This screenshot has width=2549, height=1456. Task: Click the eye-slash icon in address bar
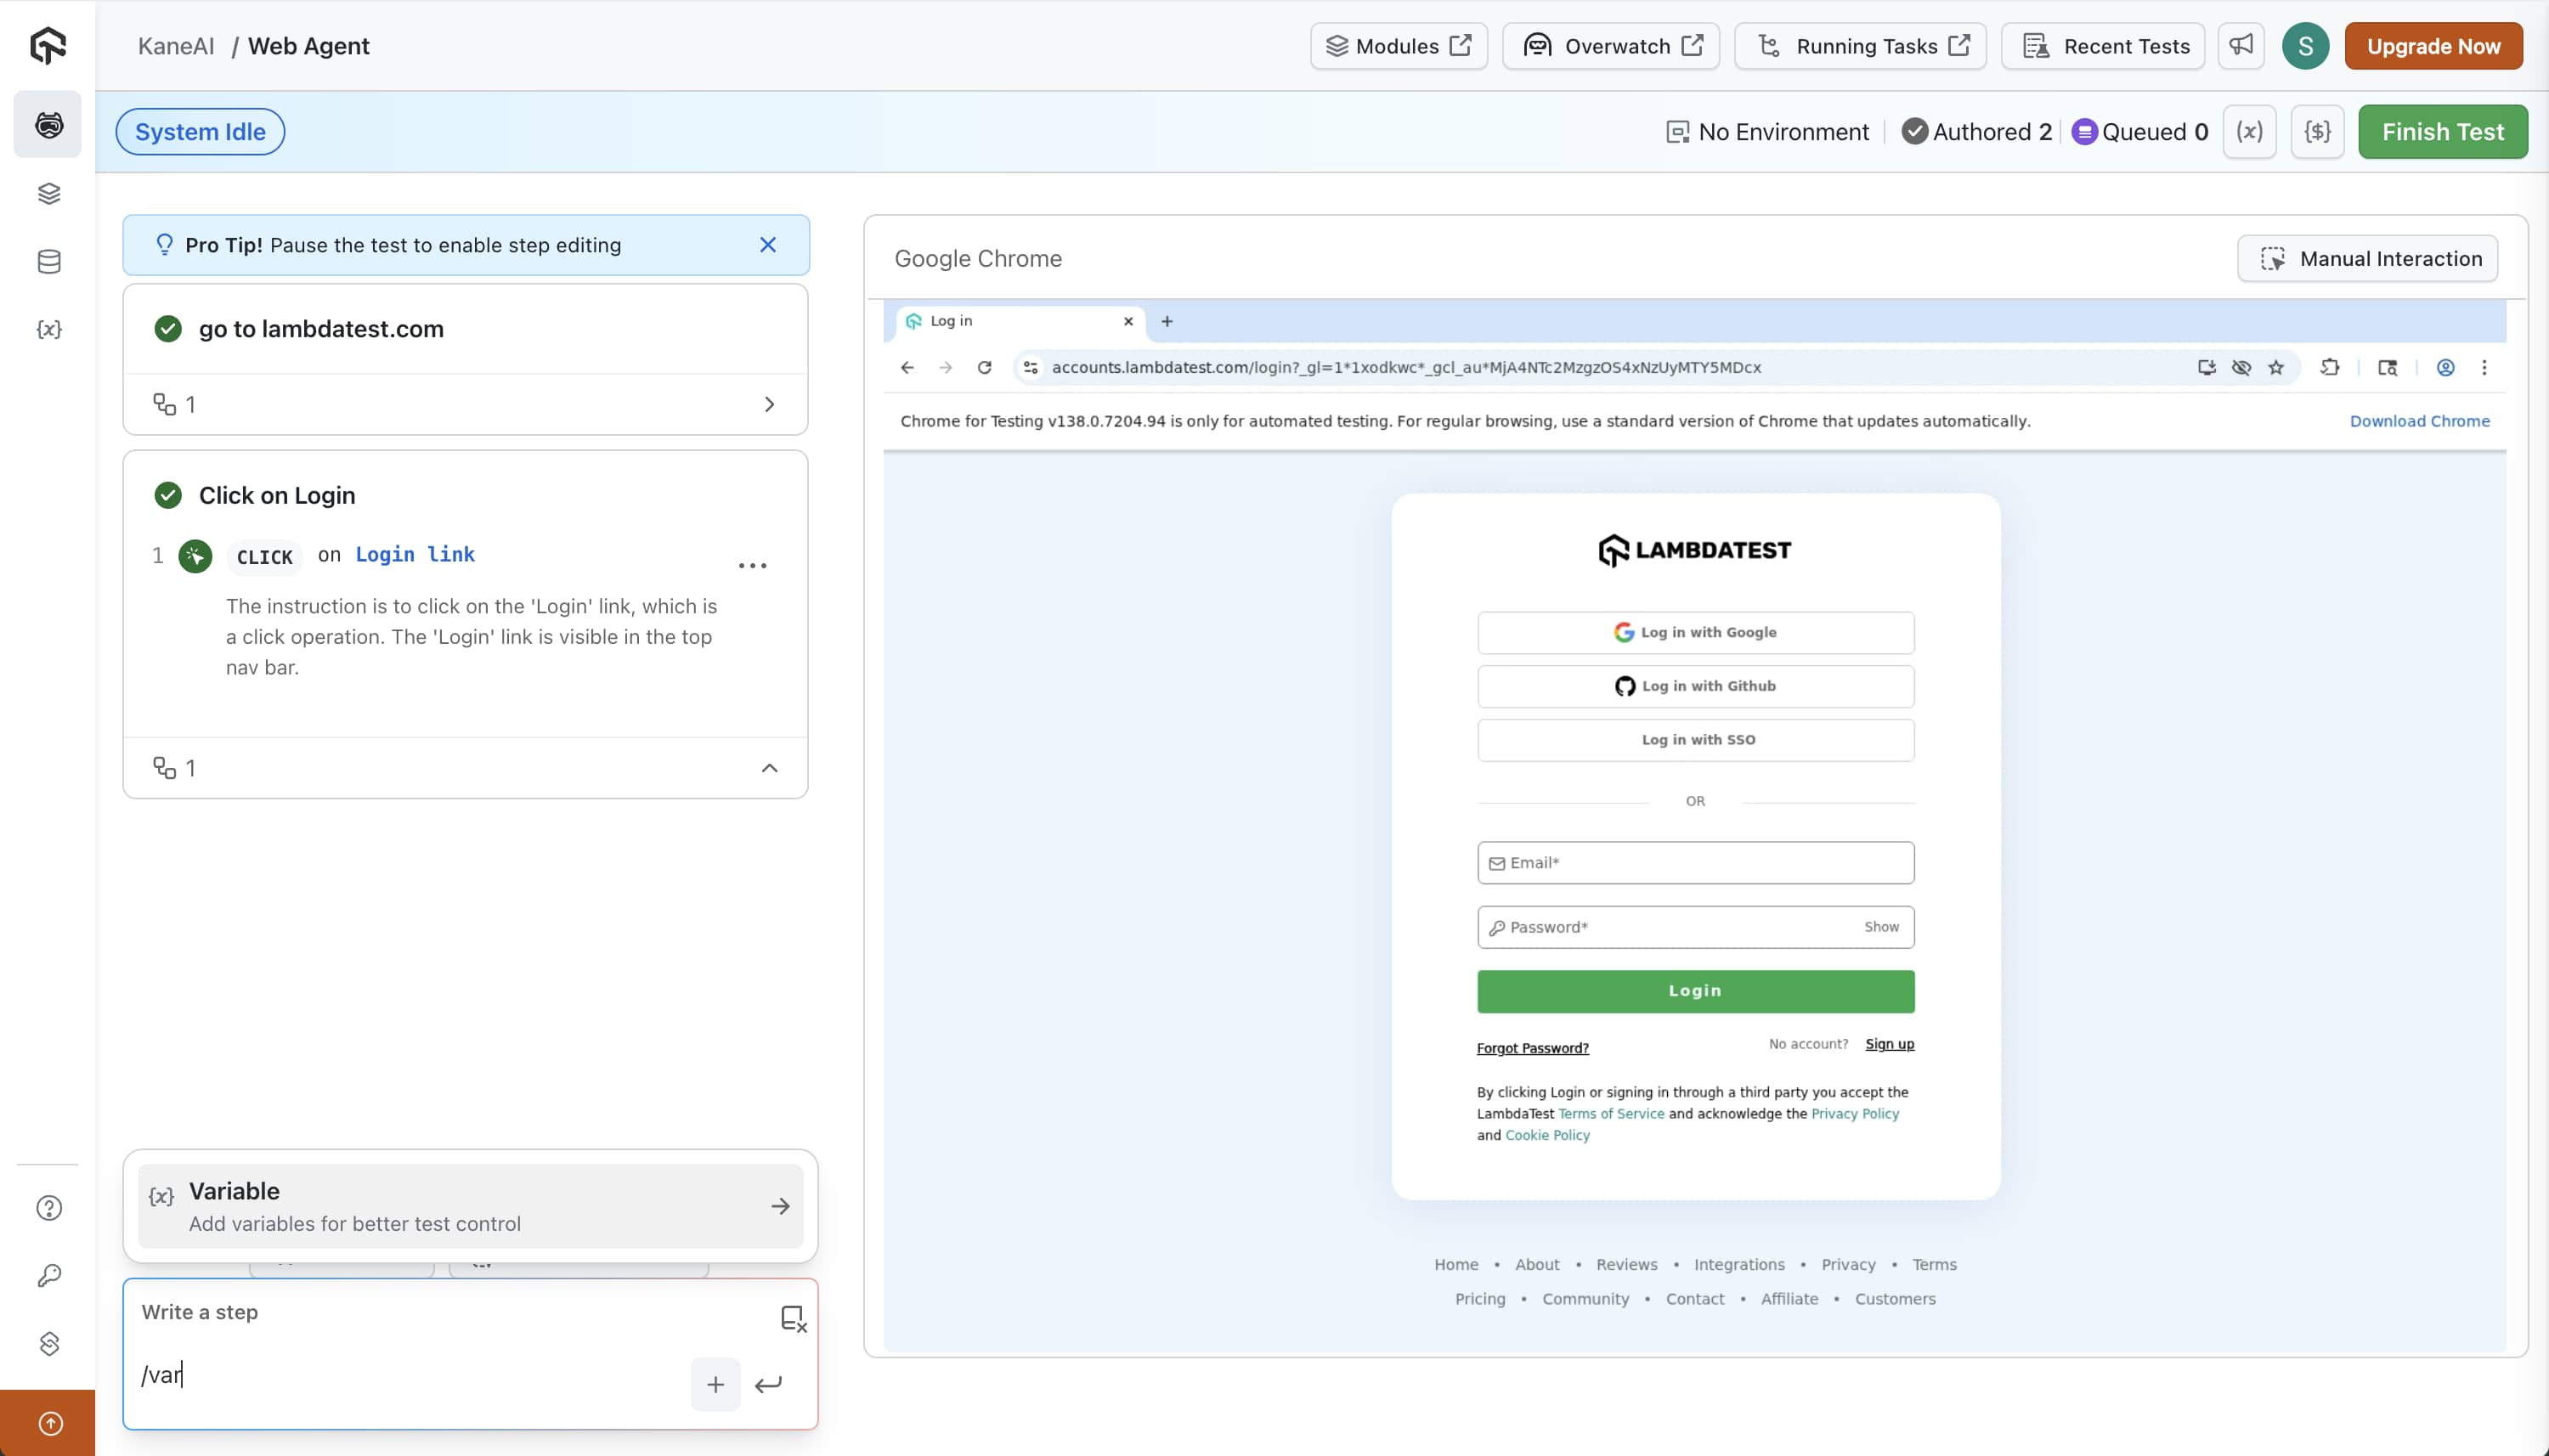click(2241, 368)
